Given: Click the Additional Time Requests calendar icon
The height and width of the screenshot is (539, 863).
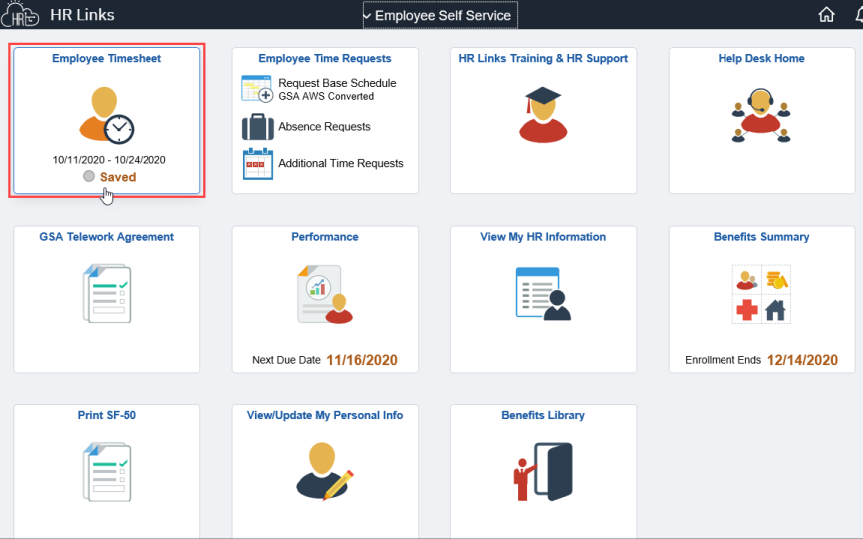Looking at the screenshot, I should [x=258, y=164].
